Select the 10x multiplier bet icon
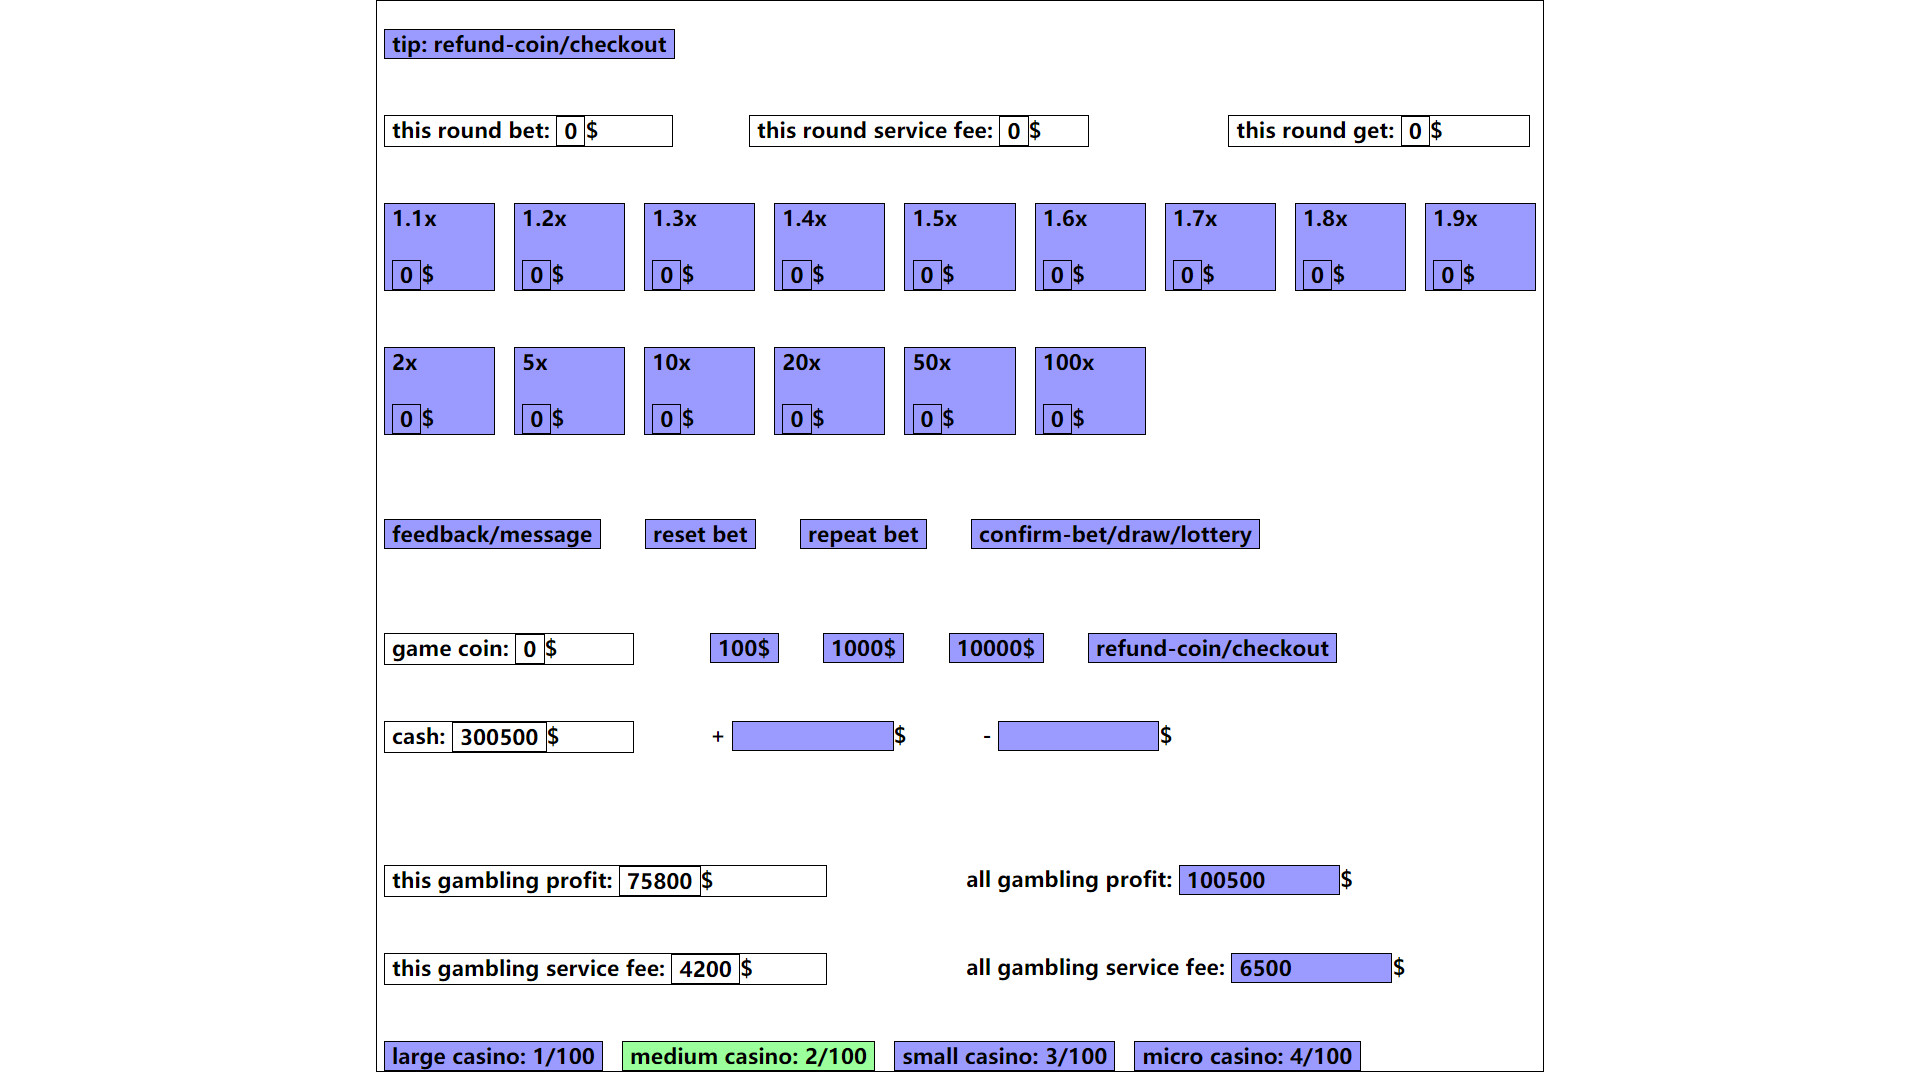Viewport: 1920px width, 1080px height. point(700,390)
